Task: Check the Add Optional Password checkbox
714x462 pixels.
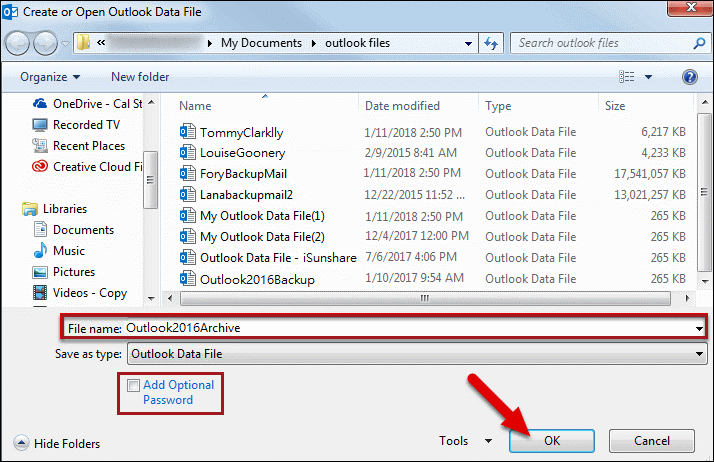Action: (133, 386)
